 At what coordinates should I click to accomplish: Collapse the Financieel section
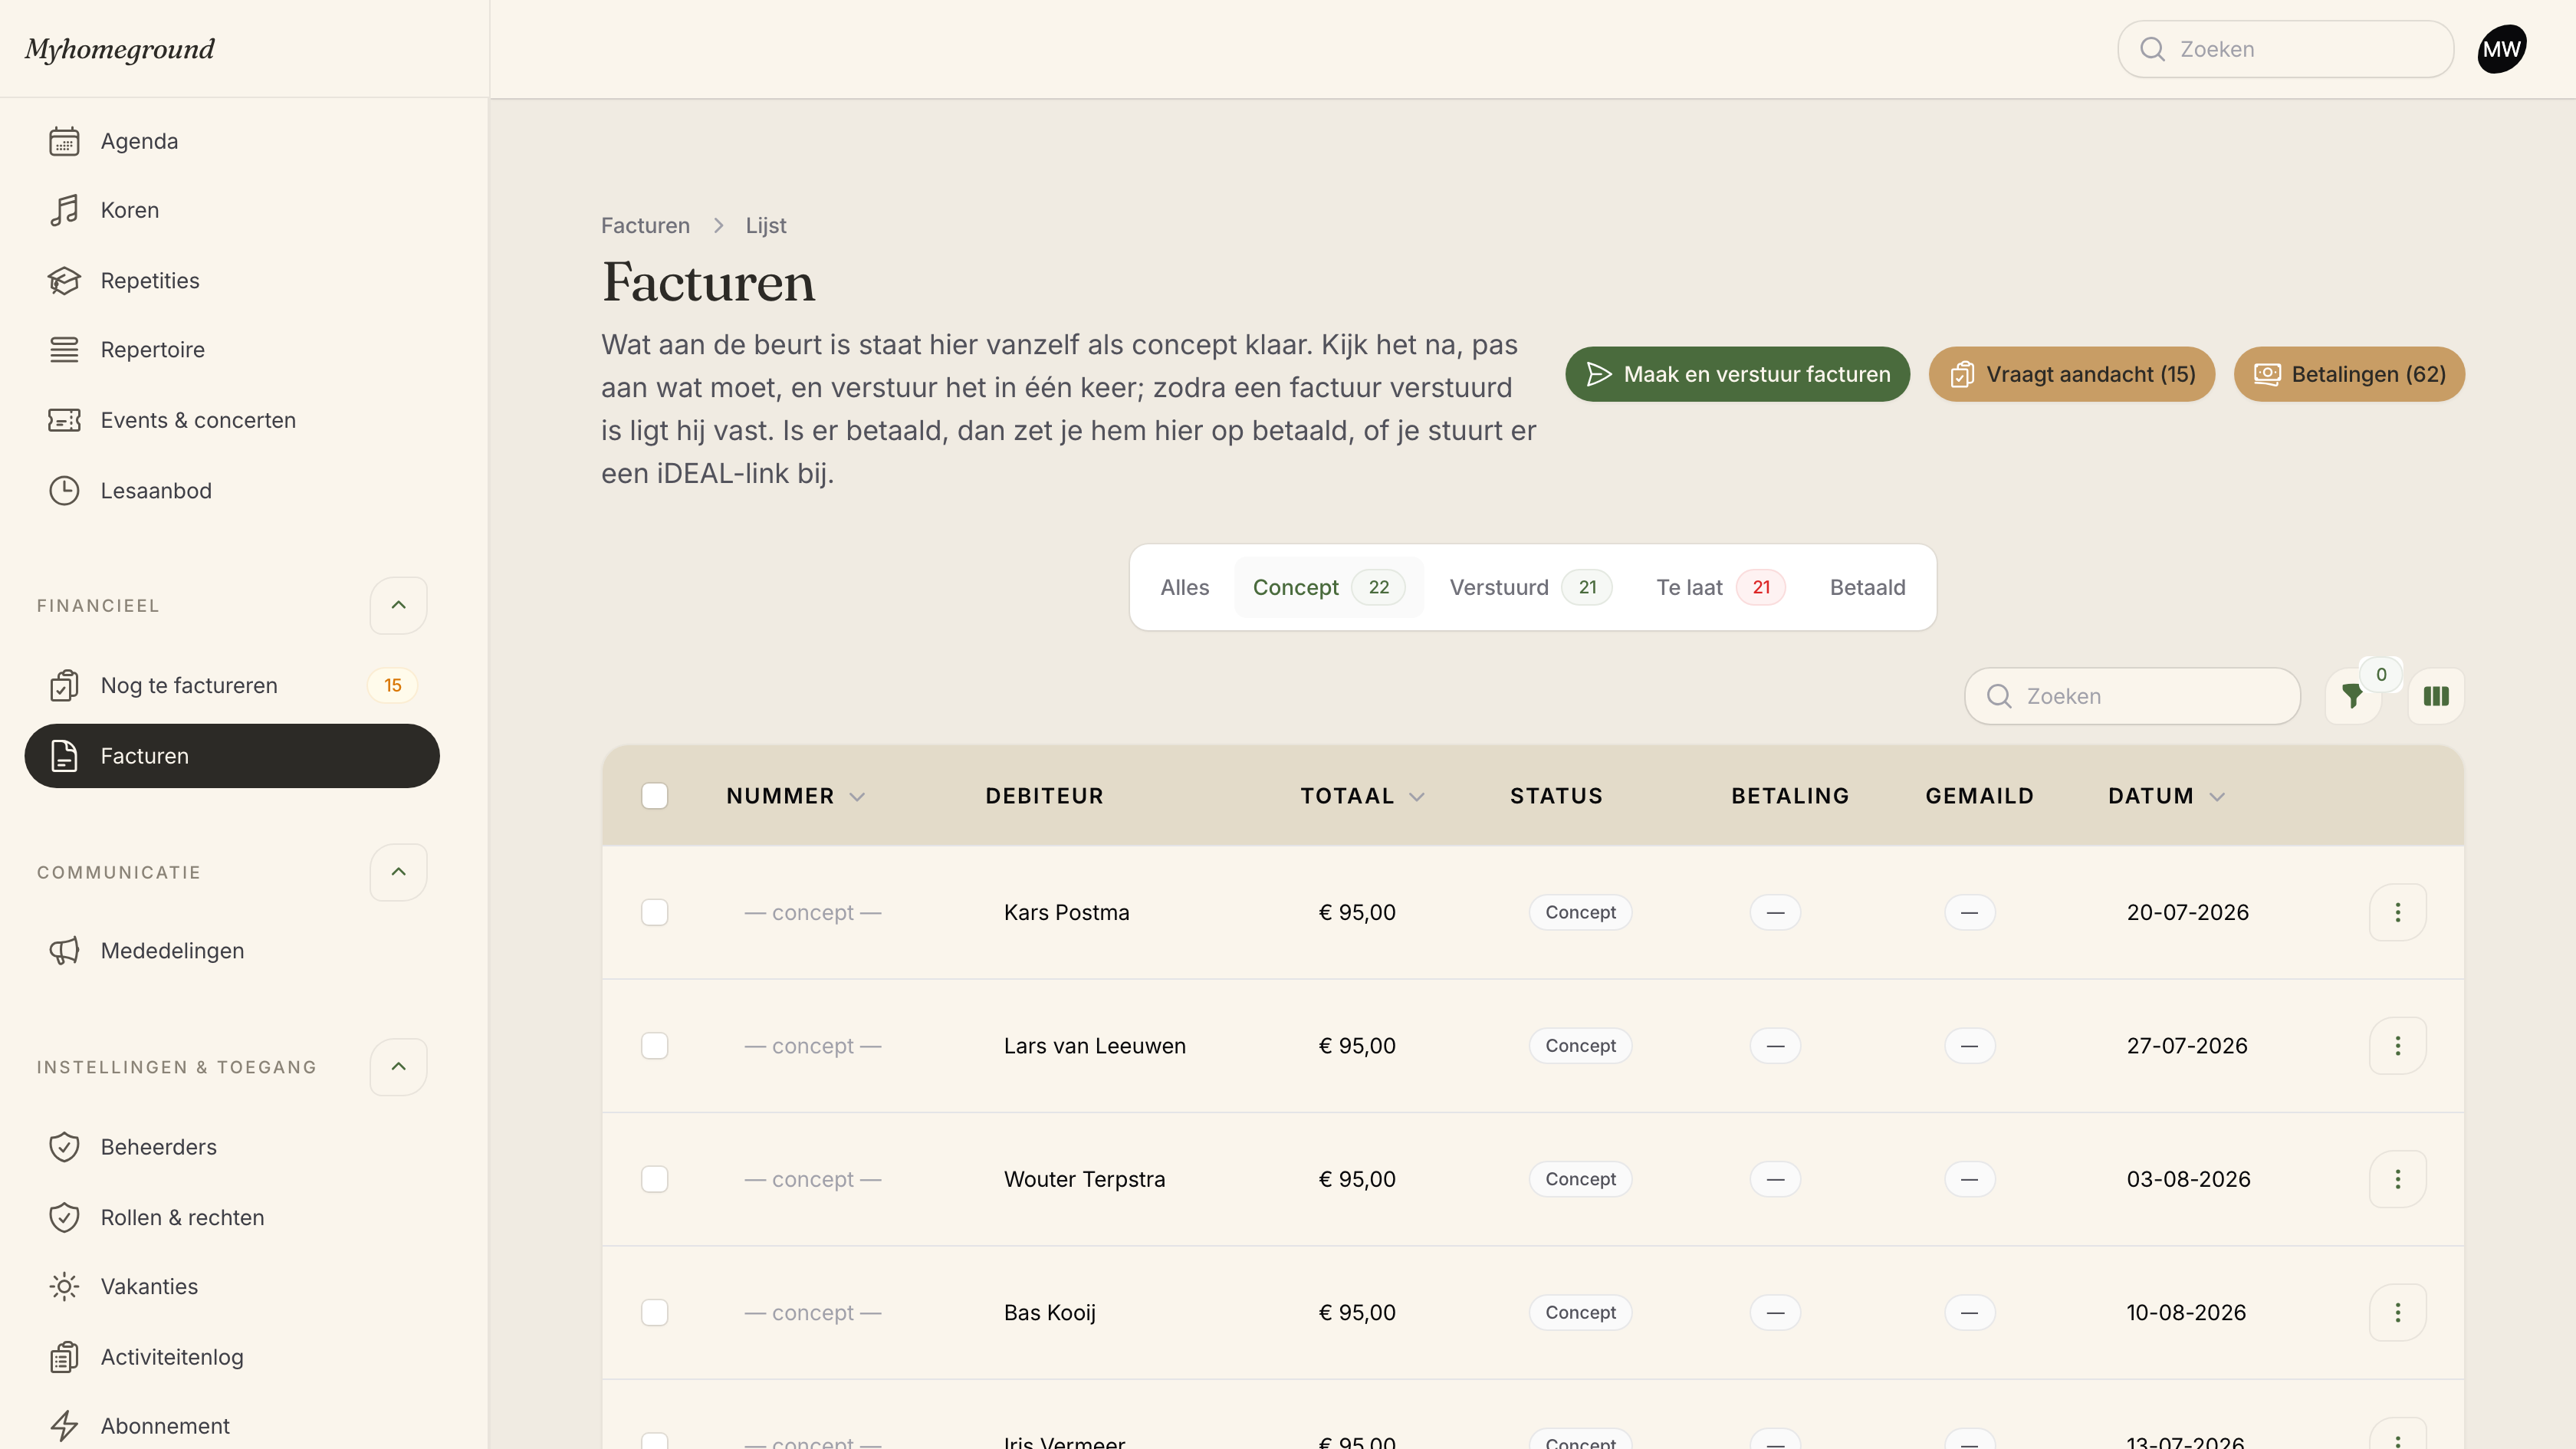pyautogui.click(x=398, y=605)
